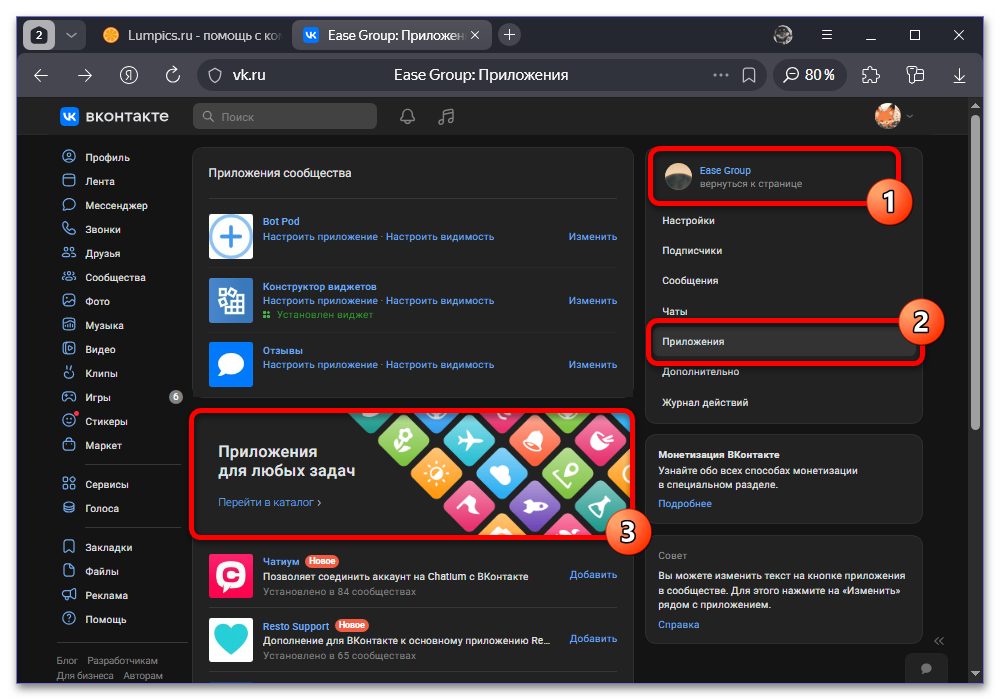Open Помощь in the sidebar
Screen dimensions: 1000x700
[x=105, y=619]
